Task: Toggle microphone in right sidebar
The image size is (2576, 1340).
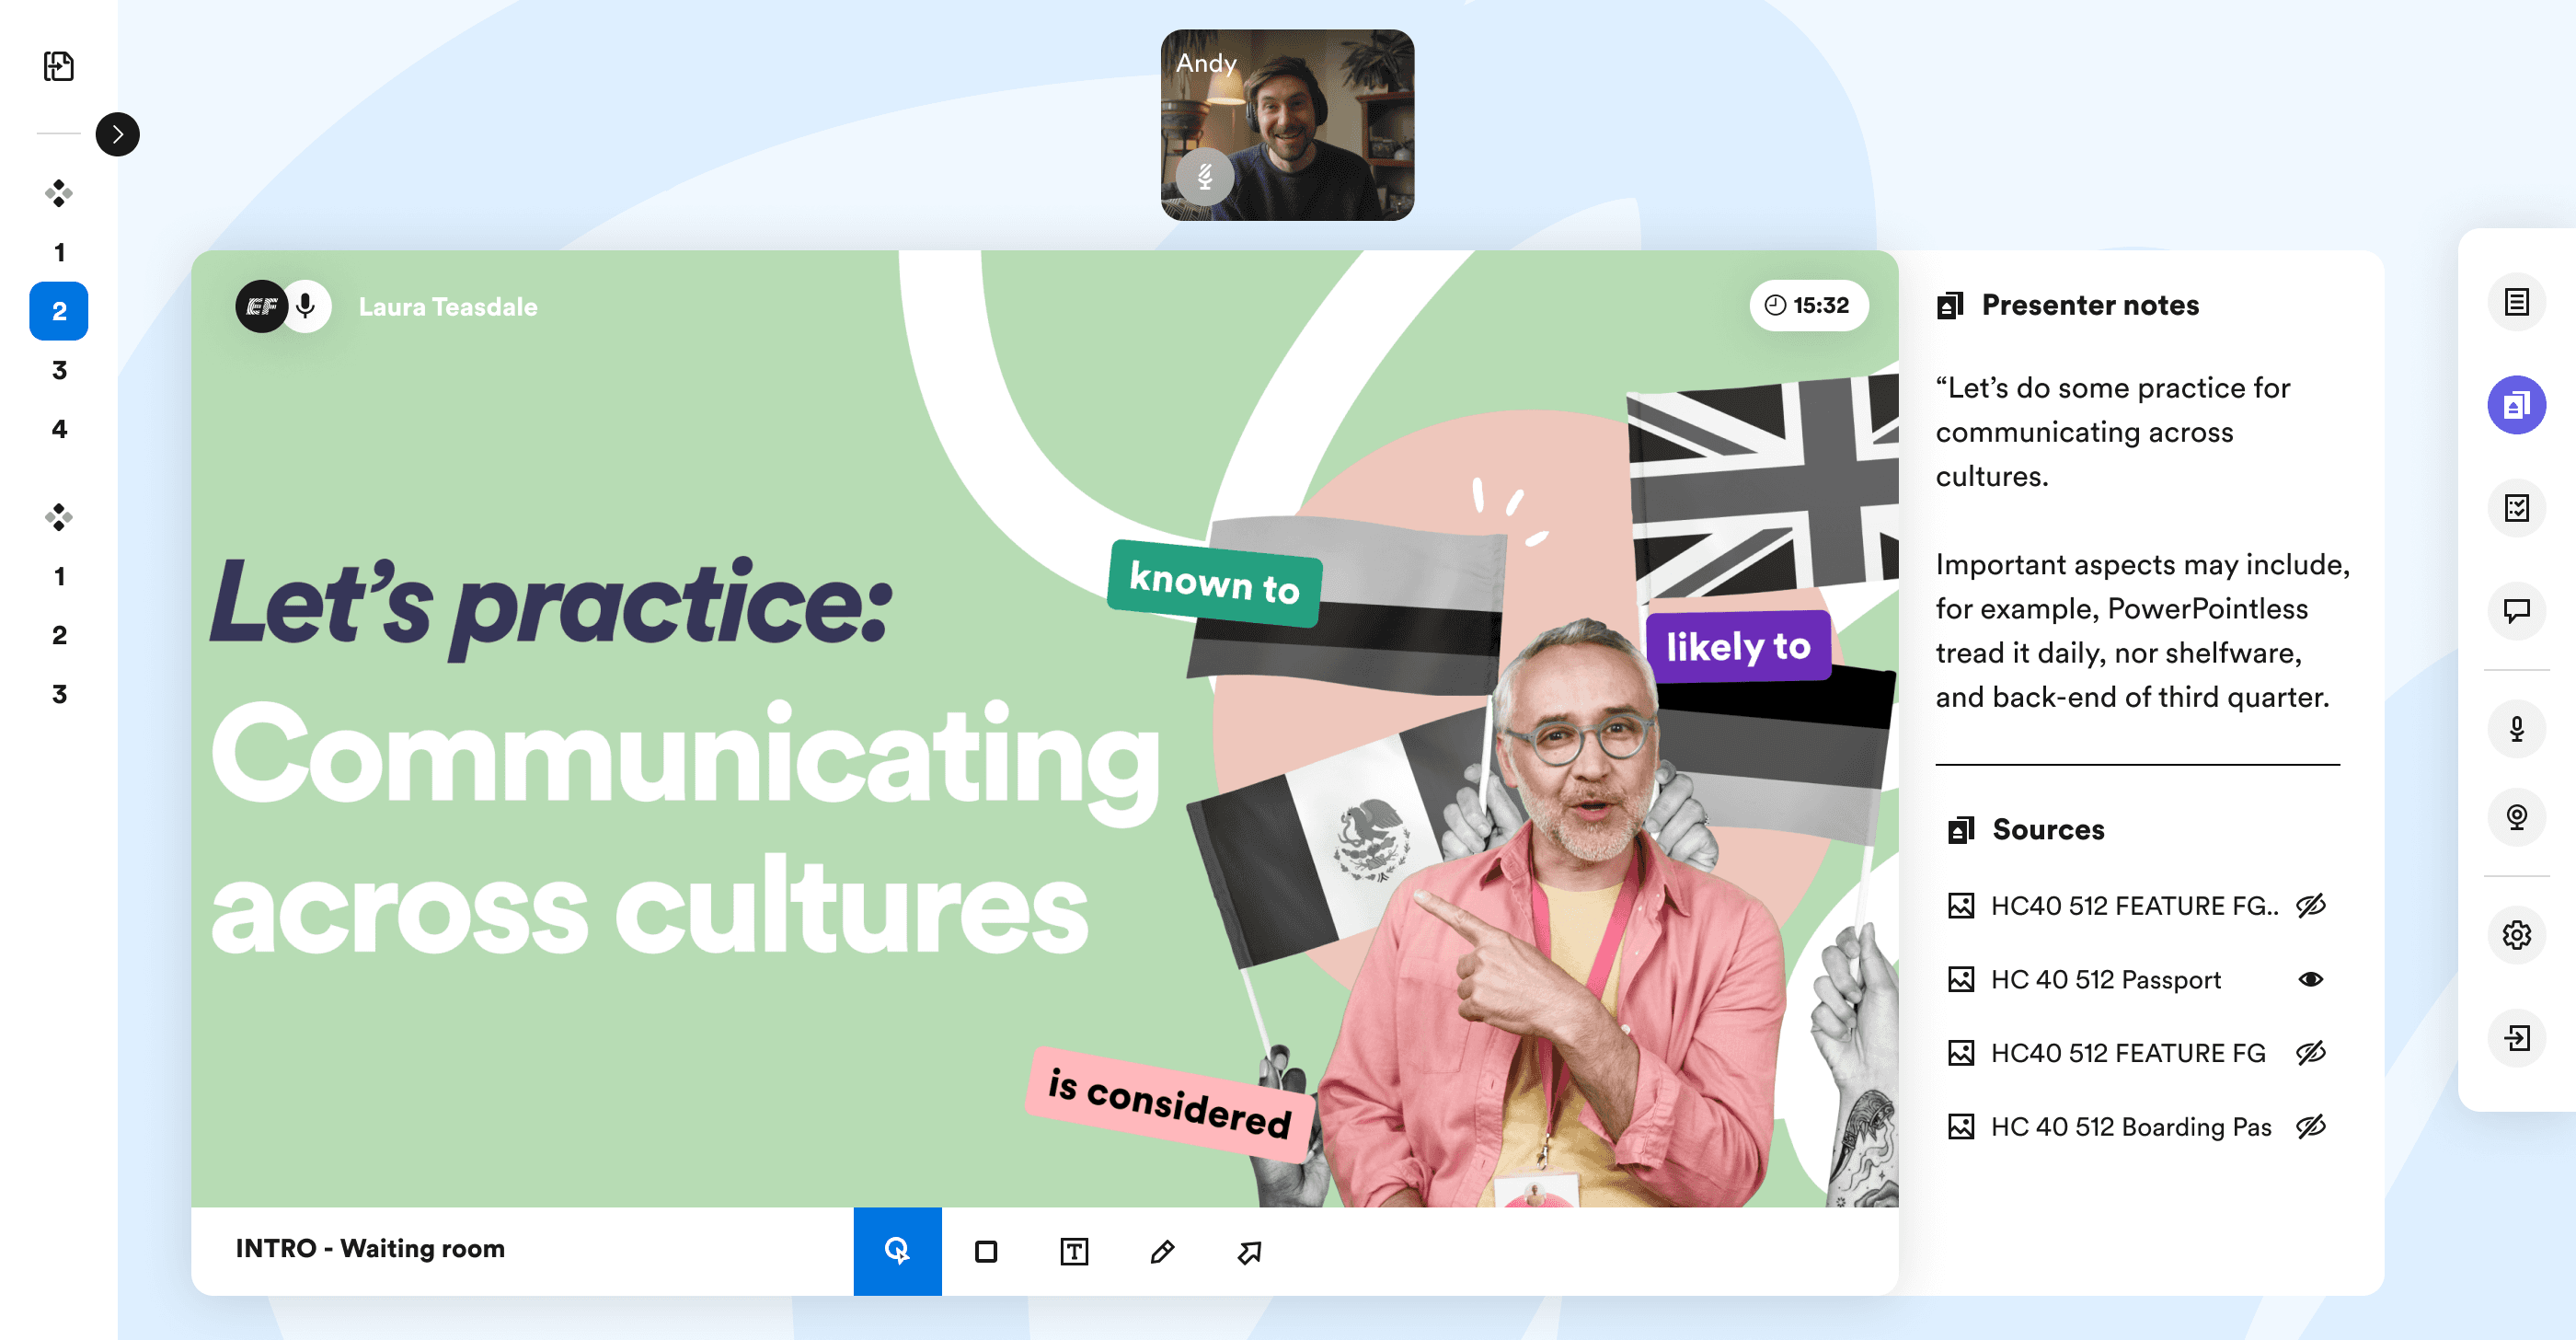Action: pyautogui.click(x=2516, y=729)
